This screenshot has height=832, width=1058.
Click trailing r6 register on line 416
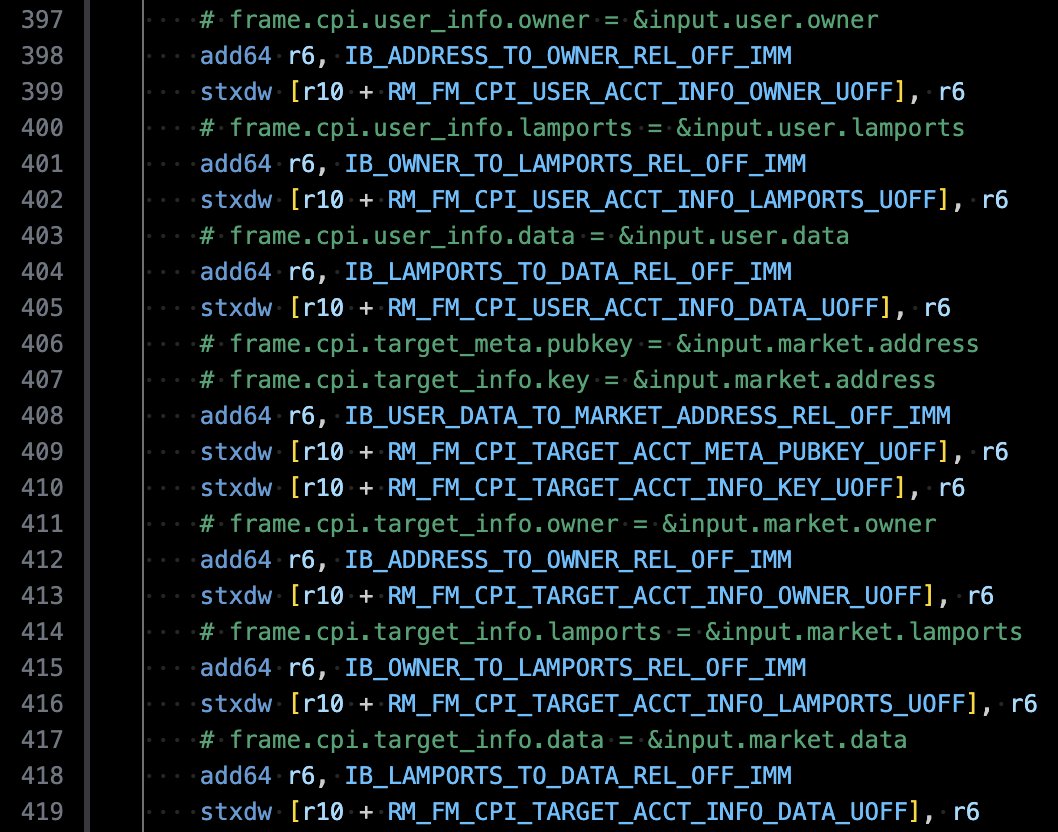click(1024, 704)
